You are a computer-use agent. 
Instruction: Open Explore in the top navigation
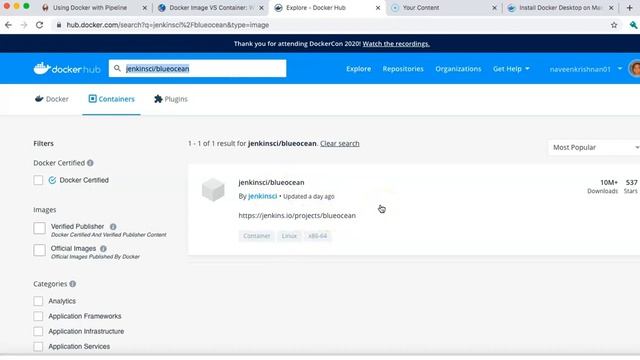(x=358, y=69)
